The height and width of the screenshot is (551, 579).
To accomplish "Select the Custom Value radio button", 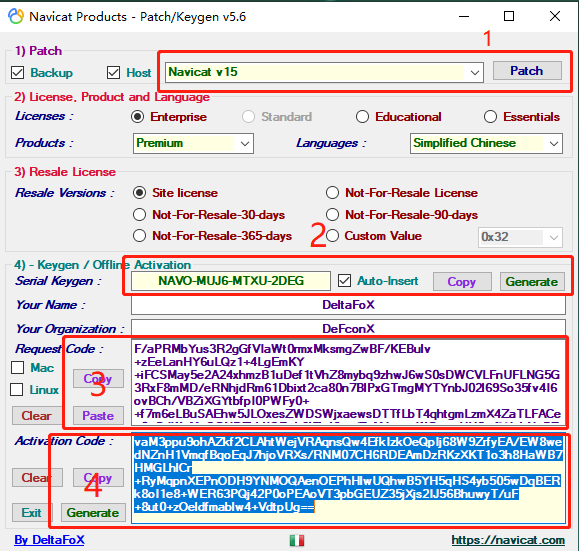I will (x=332, y=236).
